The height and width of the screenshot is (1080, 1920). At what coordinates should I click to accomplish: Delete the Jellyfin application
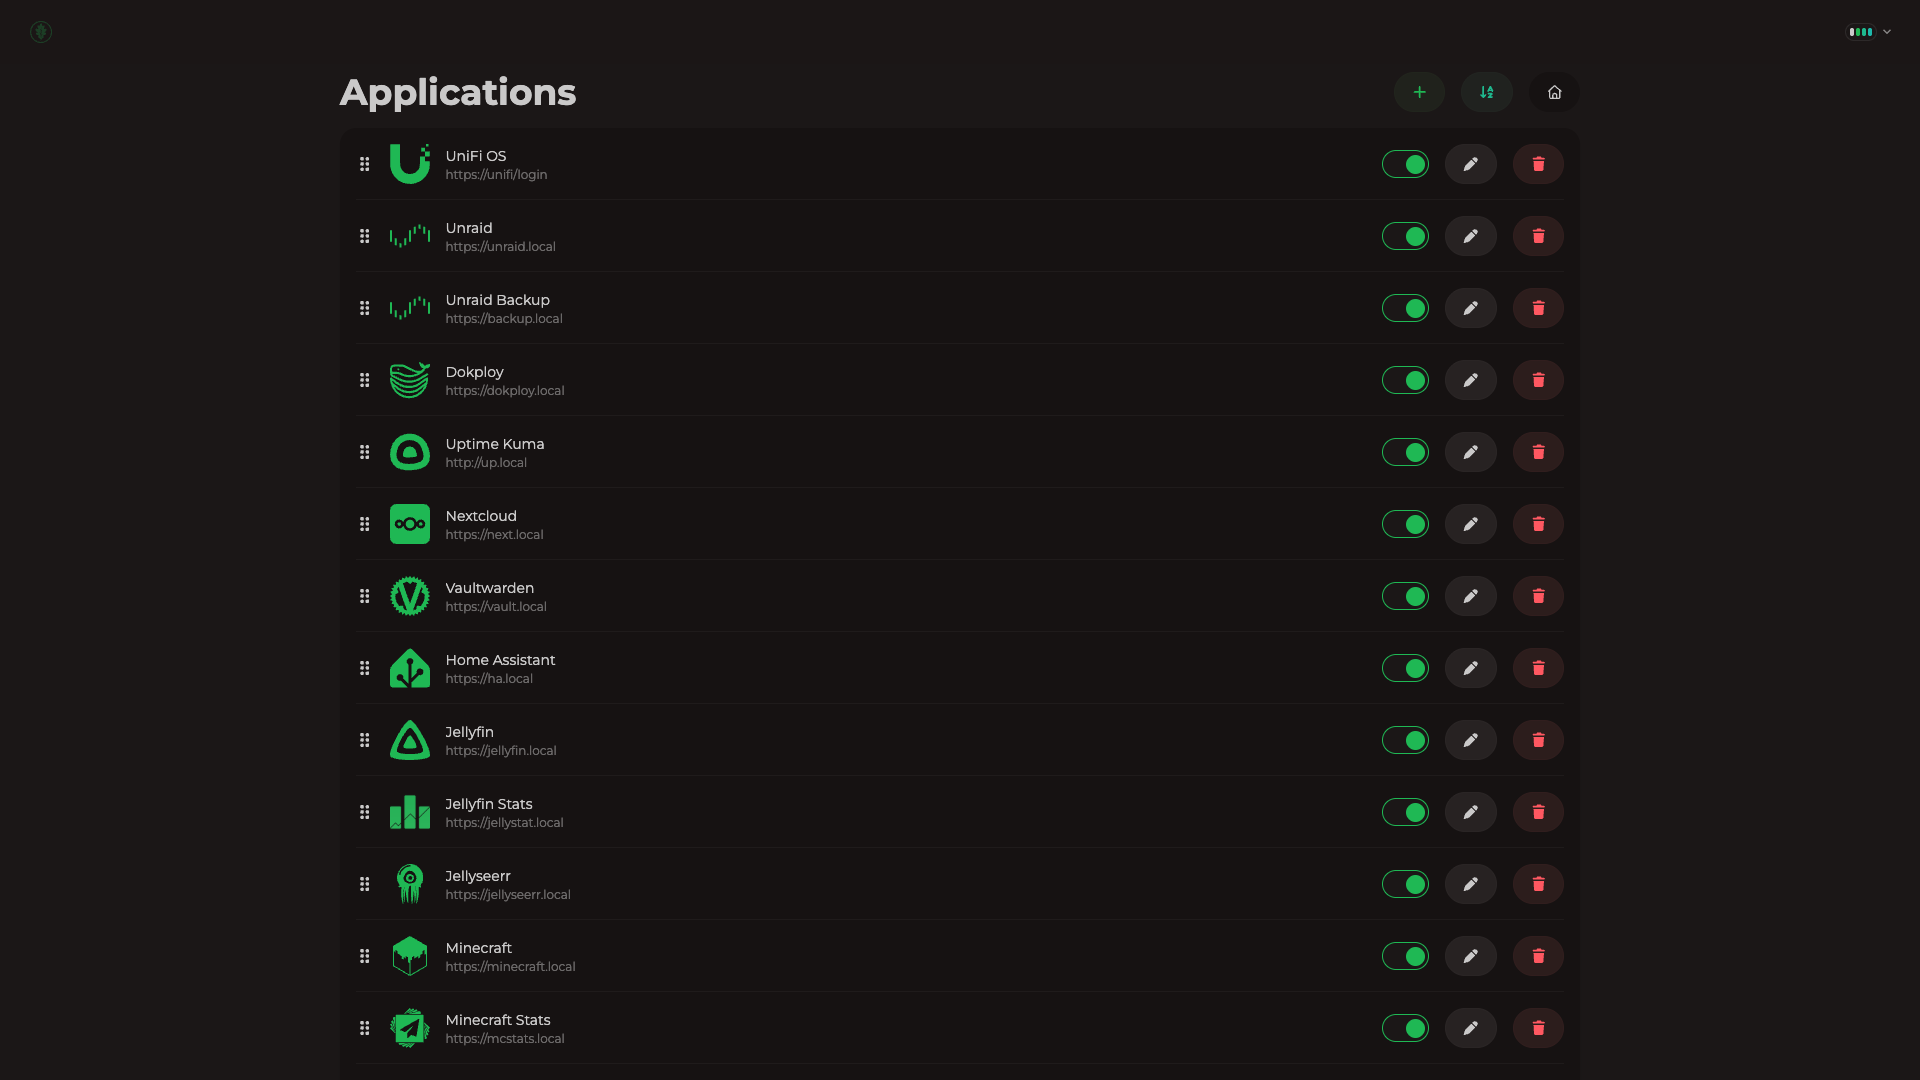(1538, 740)
